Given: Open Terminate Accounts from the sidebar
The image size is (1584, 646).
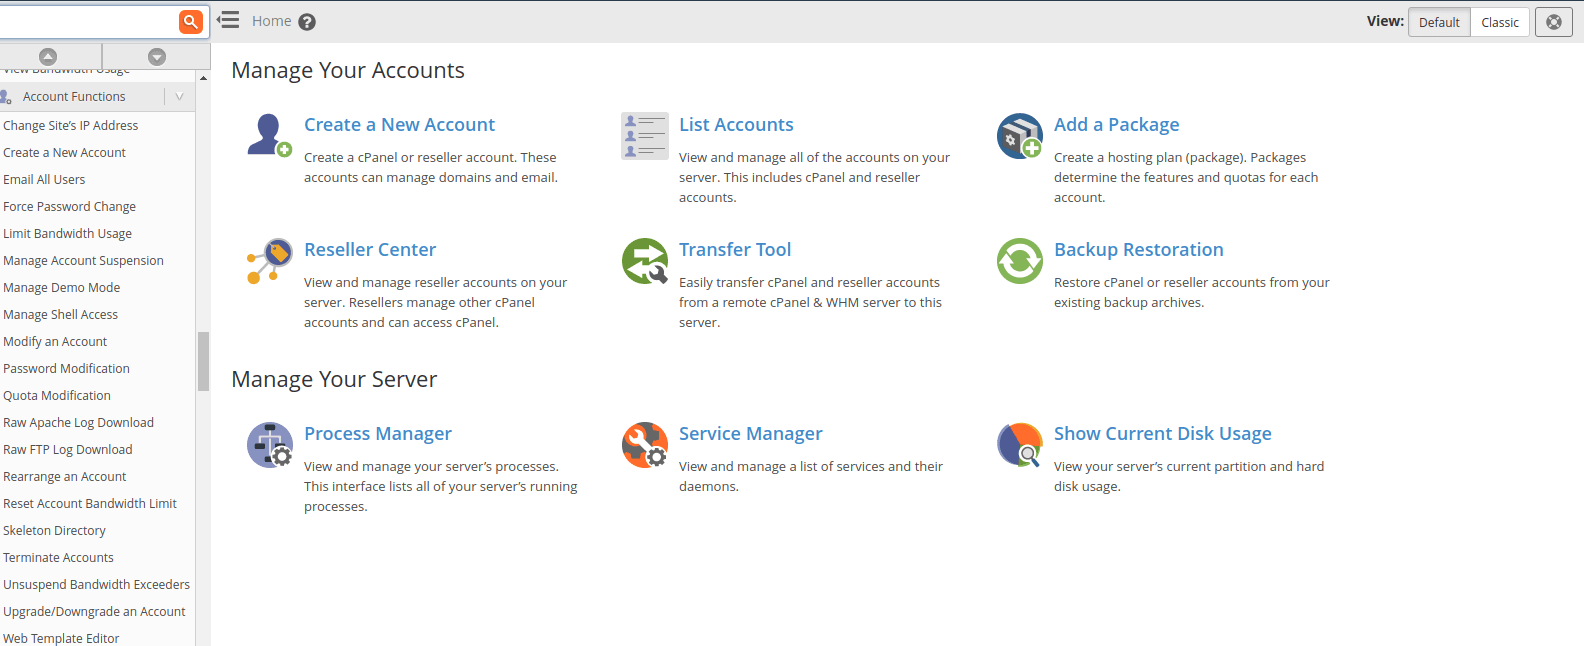Looking at the screenshot, I should 58,558.
